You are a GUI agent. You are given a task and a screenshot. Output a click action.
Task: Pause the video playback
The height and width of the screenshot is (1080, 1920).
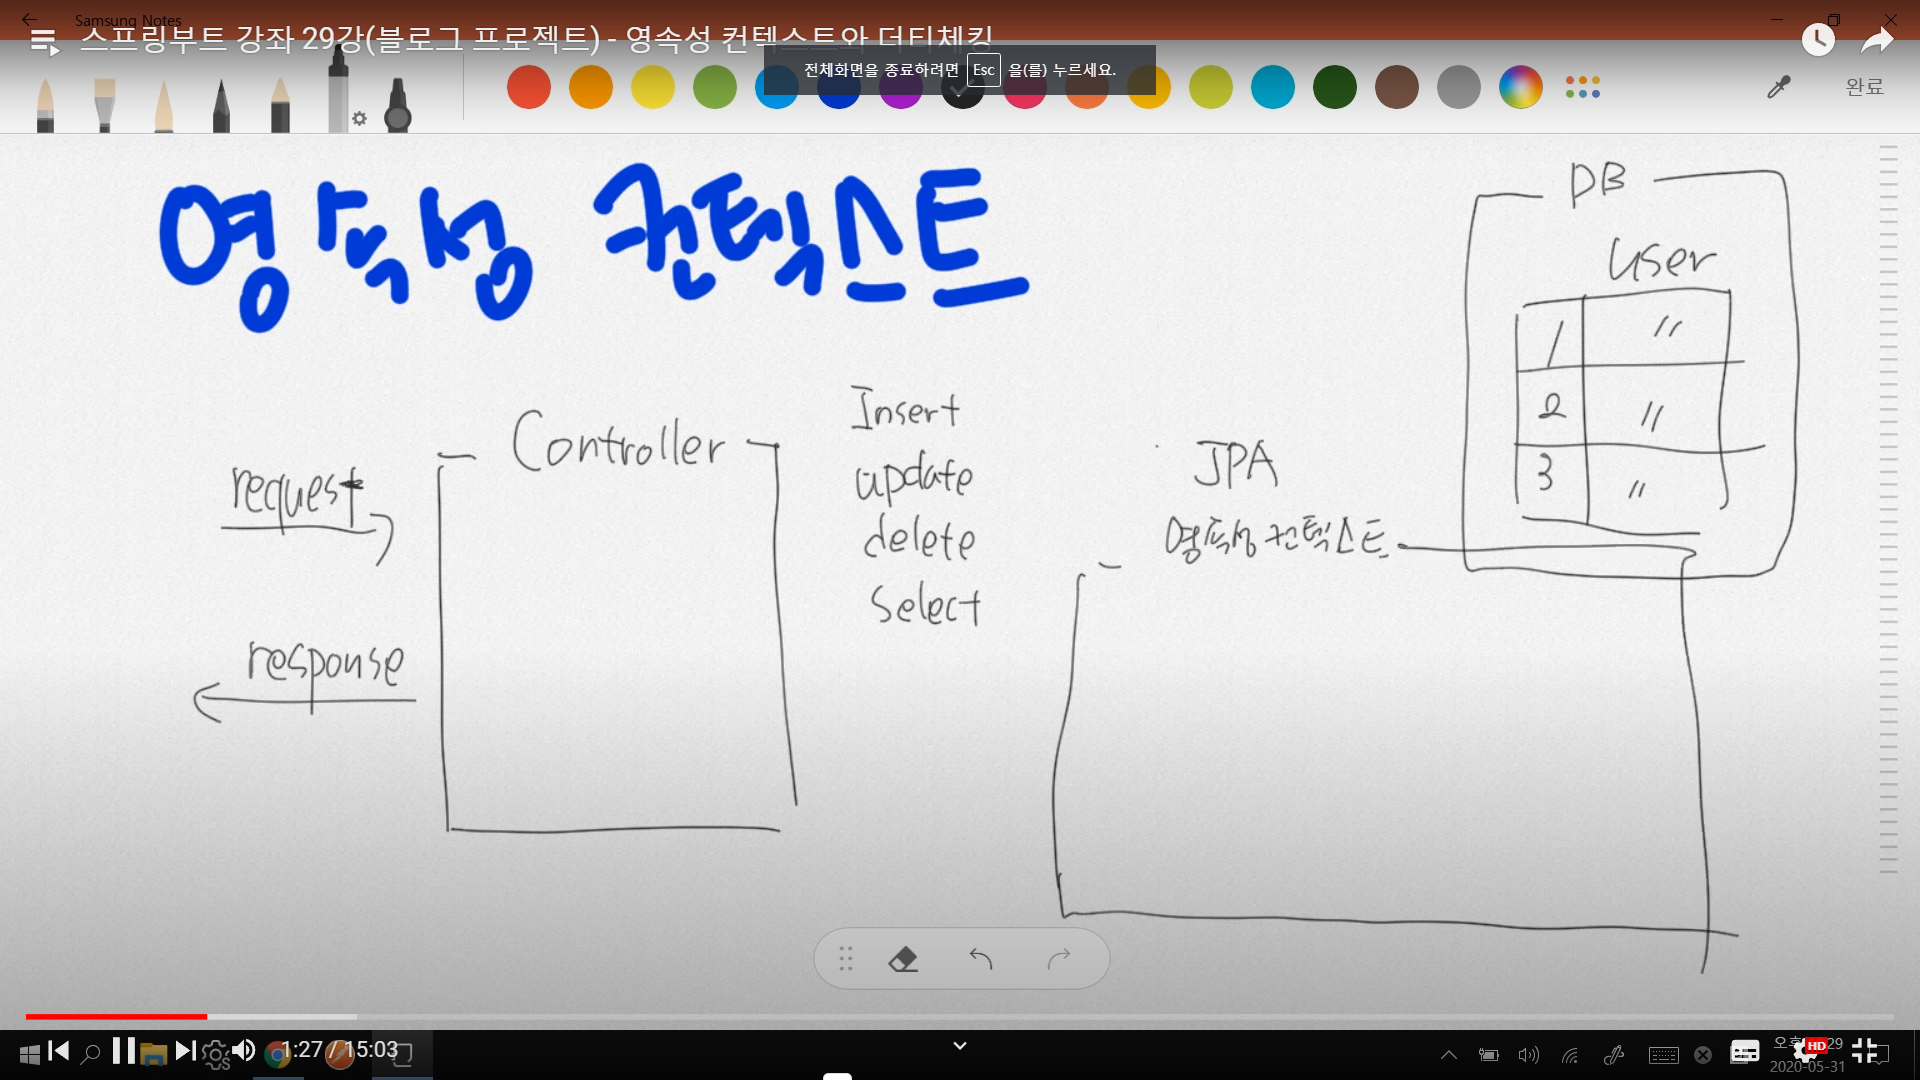tap(123, 1051)
